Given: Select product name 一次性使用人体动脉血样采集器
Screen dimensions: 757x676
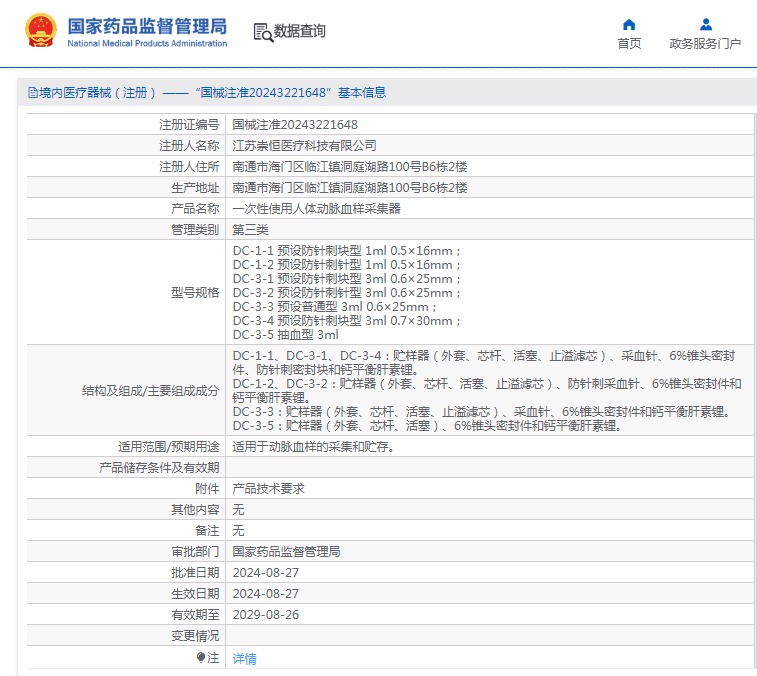Looking at the screenshot, I should 316,209.
